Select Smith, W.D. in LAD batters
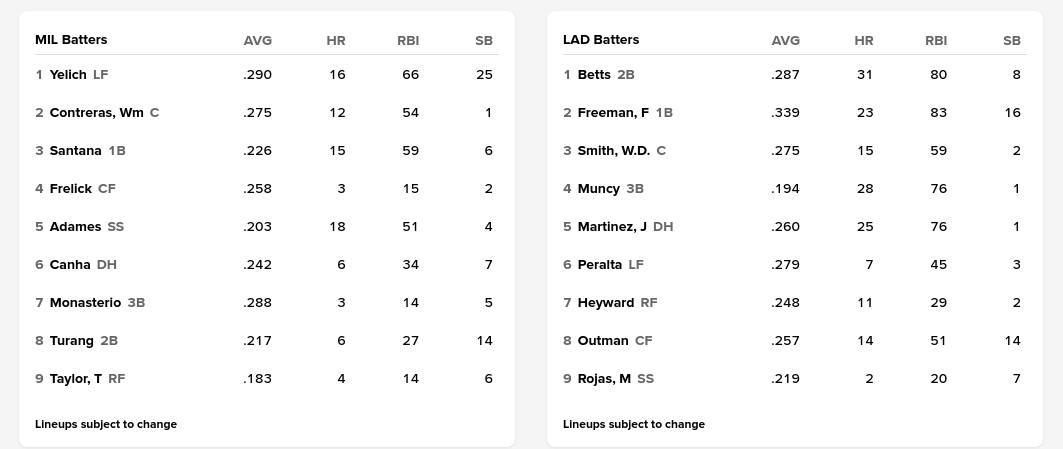This screenshot has height=449, width=1063. click(614, 151)
